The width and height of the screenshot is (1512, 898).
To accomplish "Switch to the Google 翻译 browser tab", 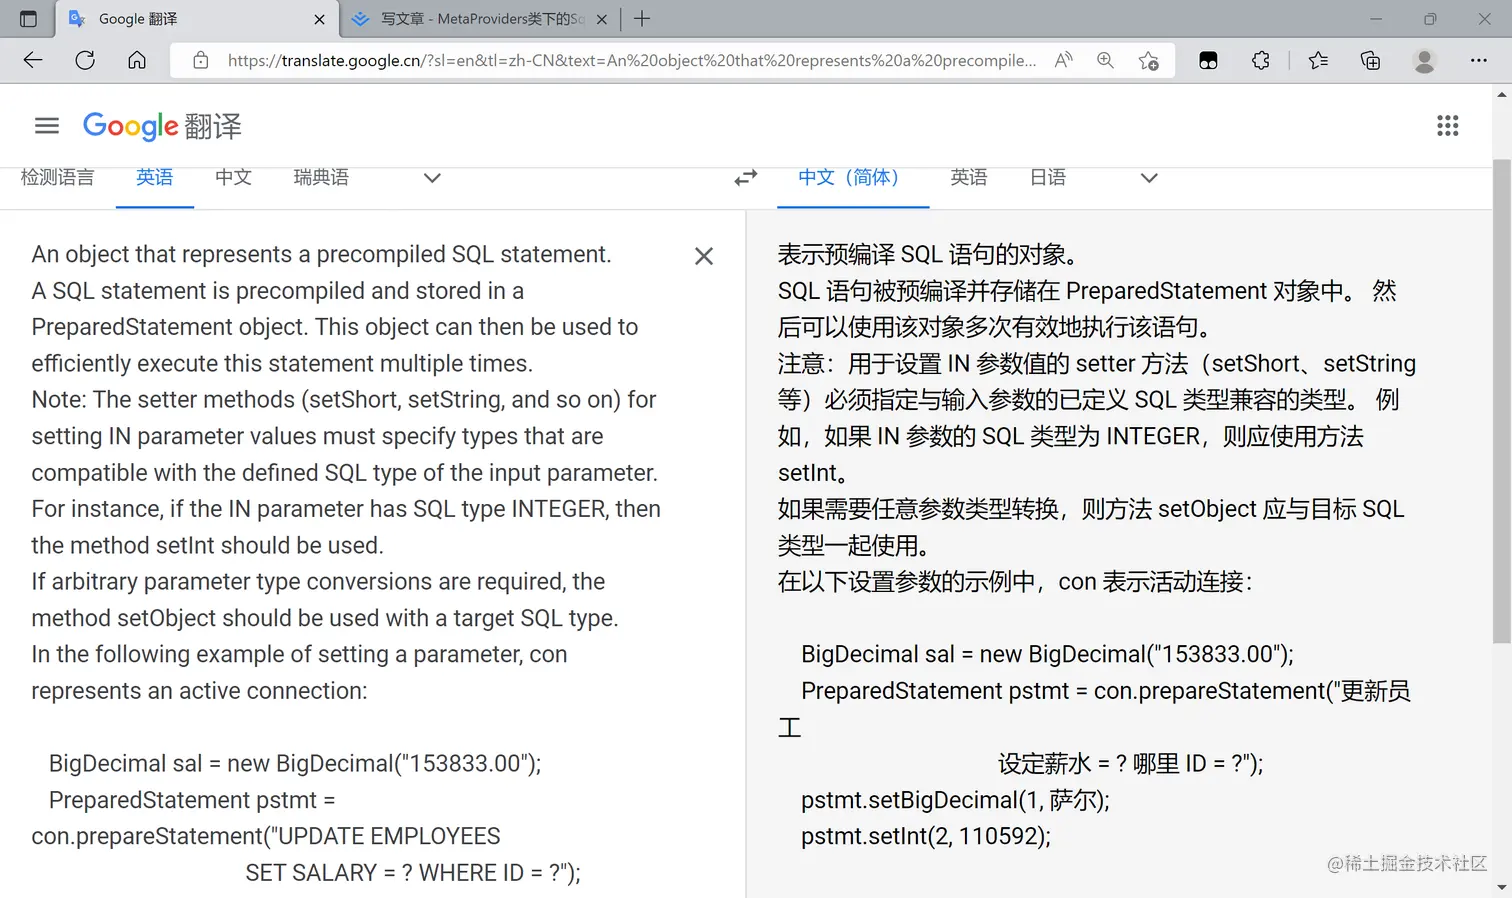I will tap(197, 19).
